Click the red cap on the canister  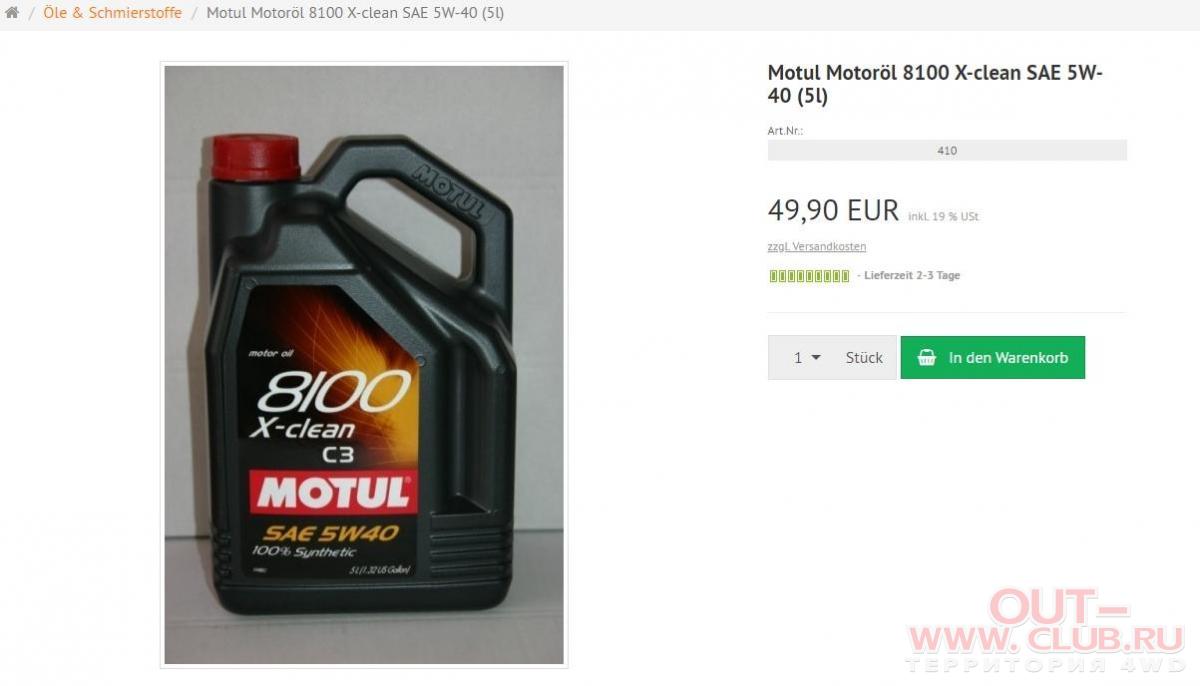coord(256,158)
